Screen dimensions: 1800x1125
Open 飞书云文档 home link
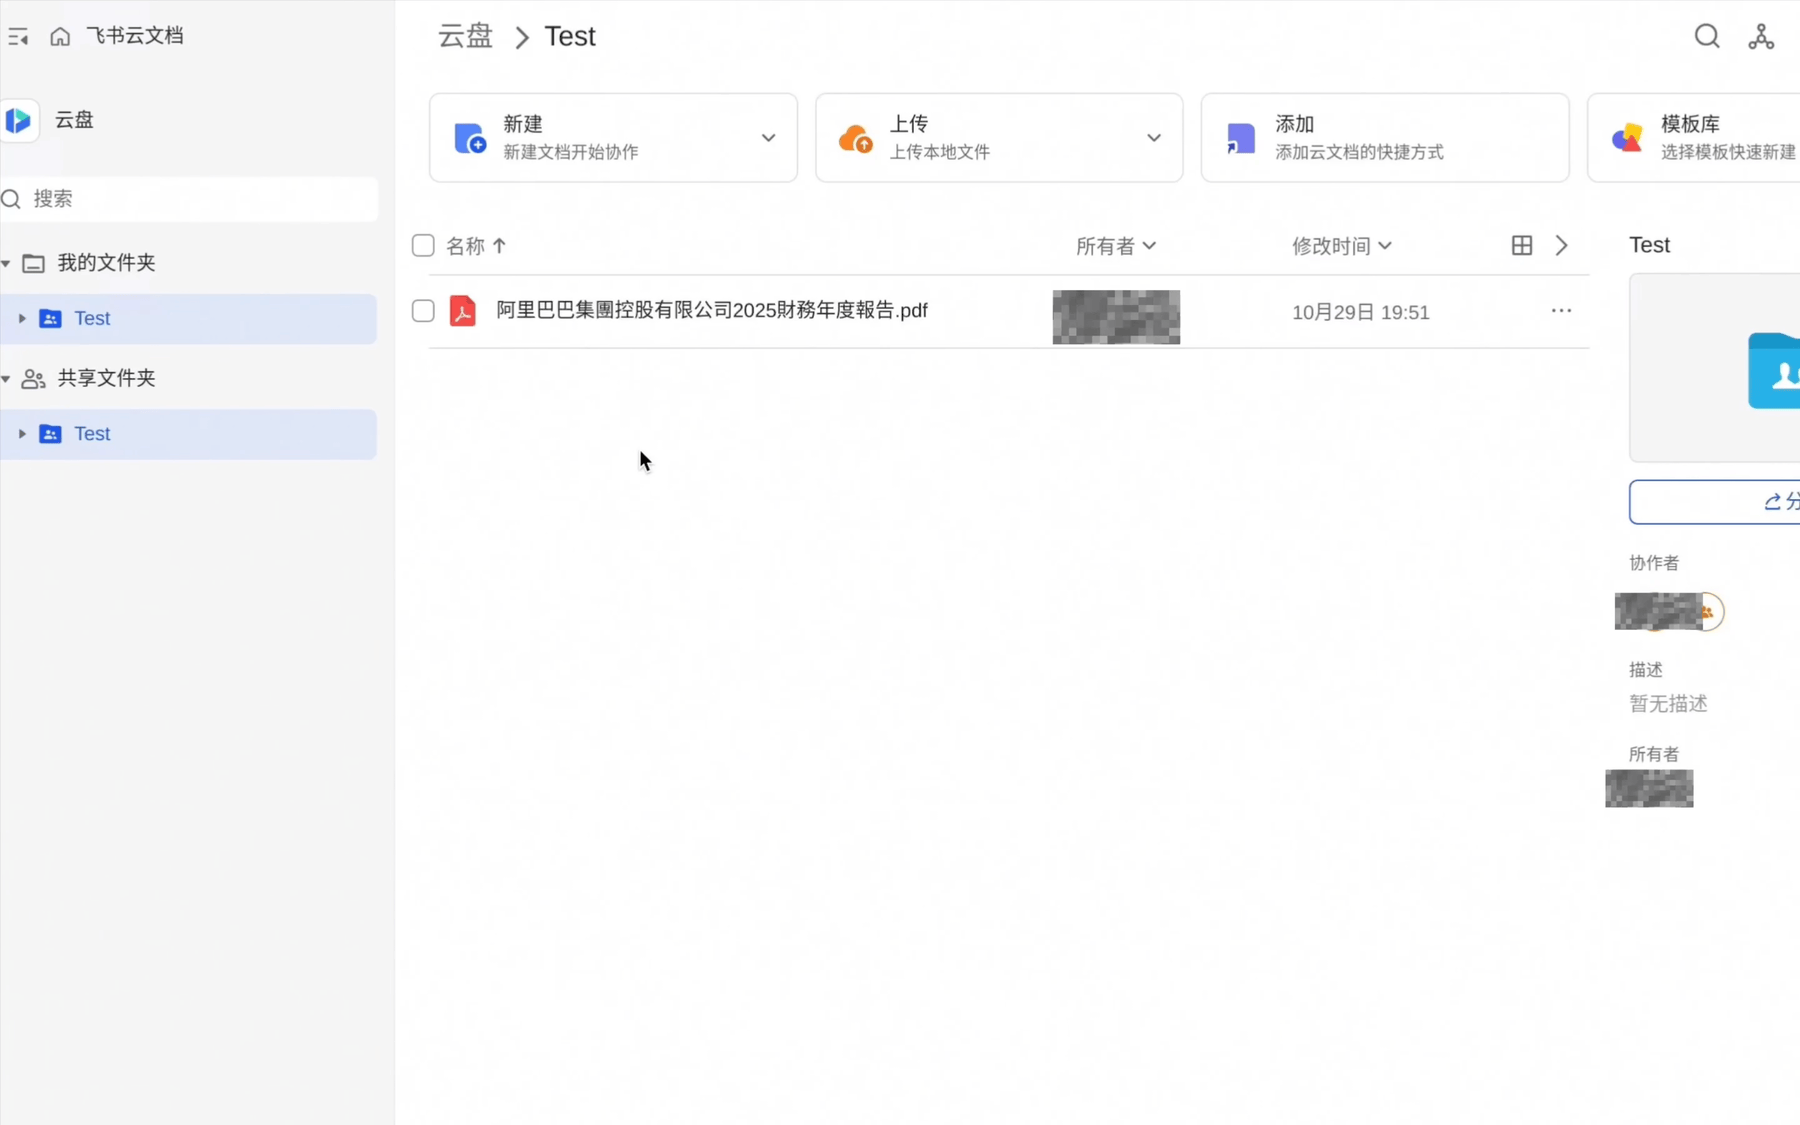pos(135,37)
